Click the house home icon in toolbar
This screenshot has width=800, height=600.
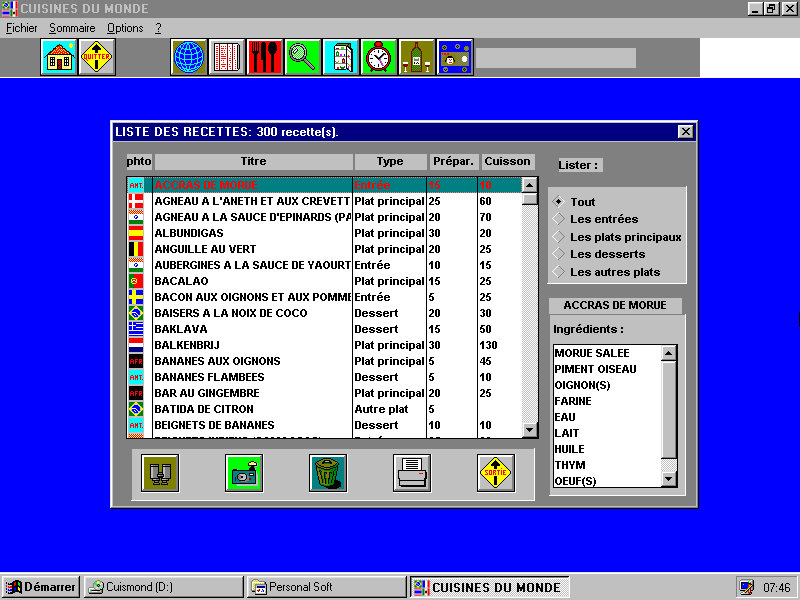[59, 57]
